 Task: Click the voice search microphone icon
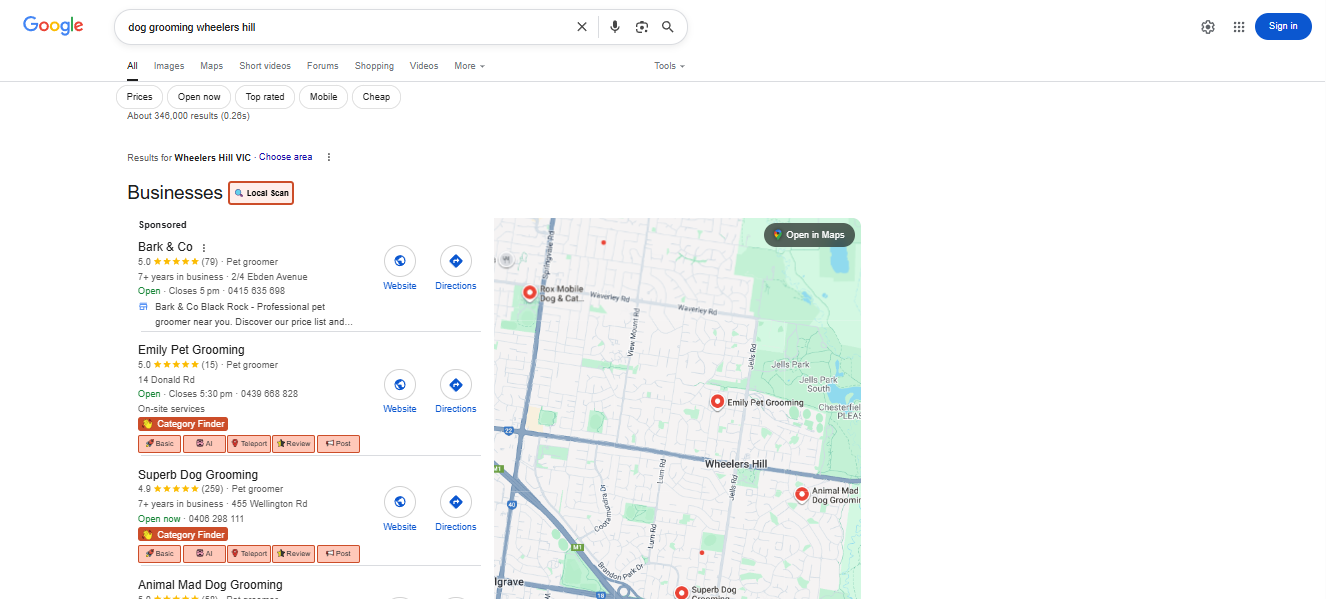tap(615, 27)
